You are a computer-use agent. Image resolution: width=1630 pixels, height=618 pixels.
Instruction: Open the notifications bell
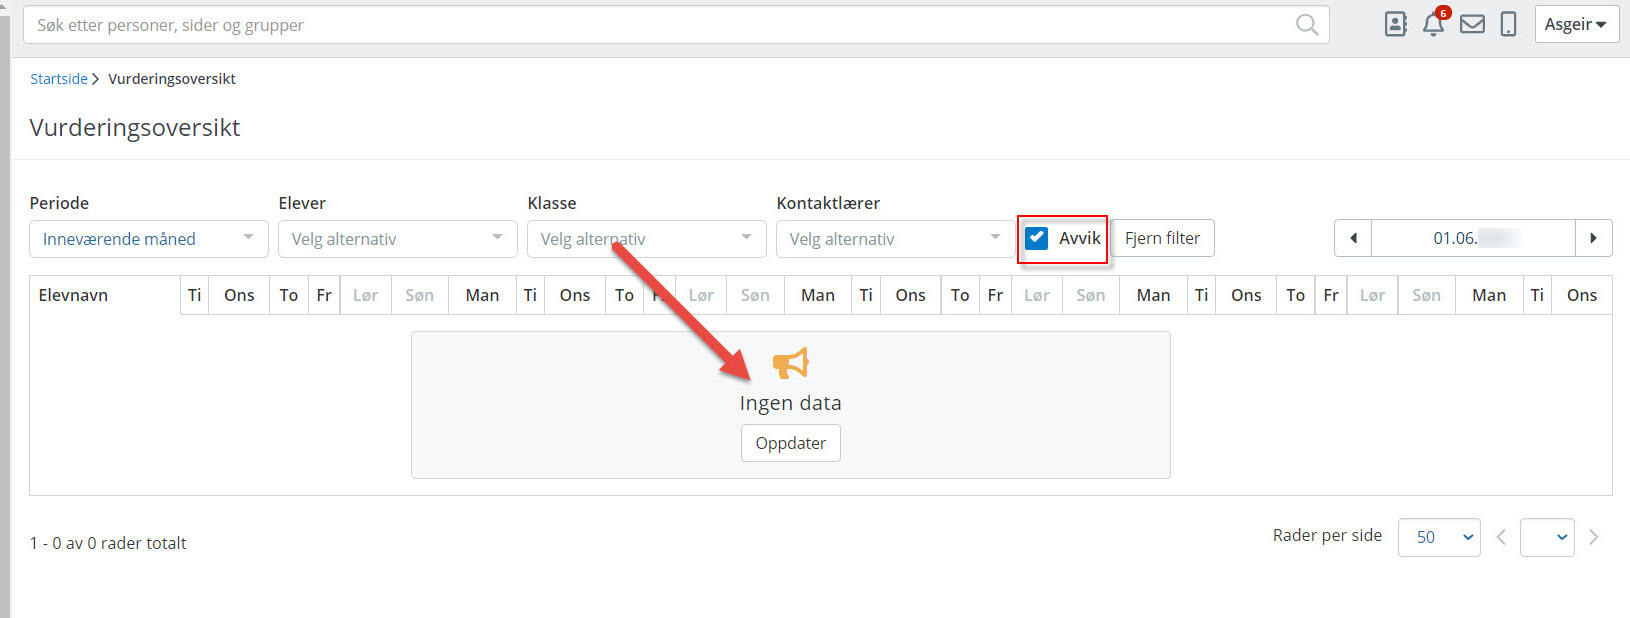(1433, 25)
